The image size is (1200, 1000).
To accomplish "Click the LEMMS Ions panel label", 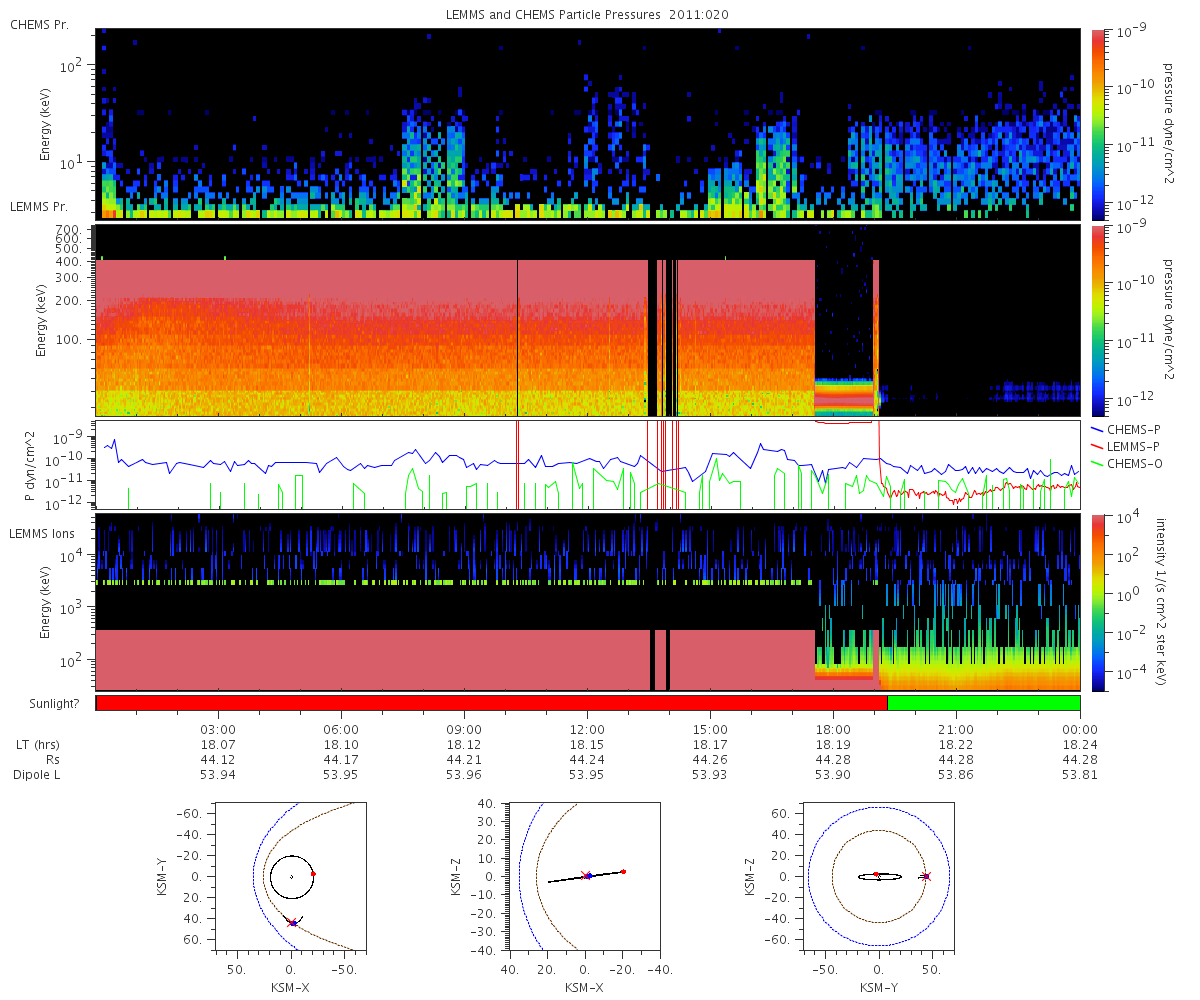I will tap(40, 535).
